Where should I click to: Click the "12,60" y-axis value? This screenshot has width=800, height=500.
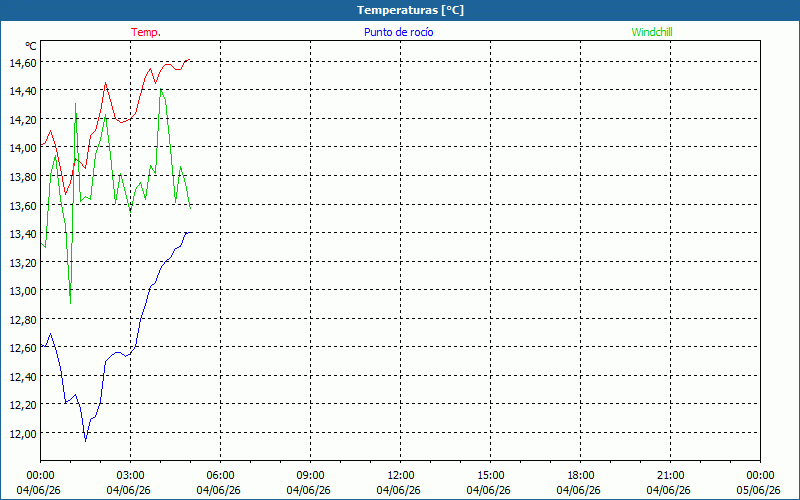(x=23, y=348)
